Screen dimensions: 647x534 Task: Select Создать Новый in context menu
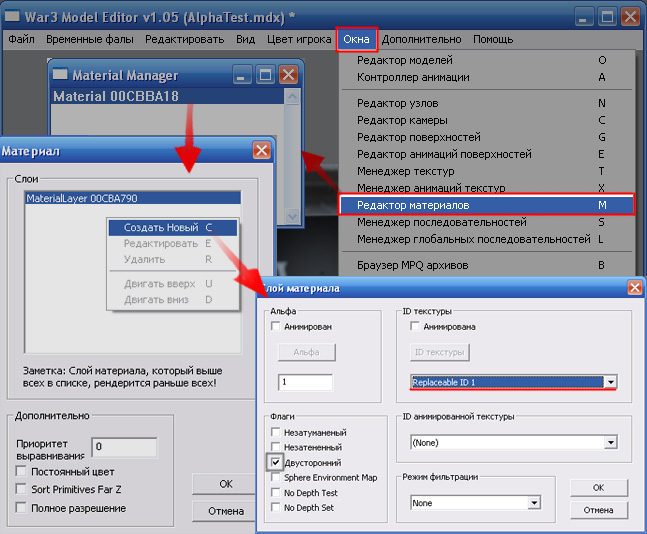pyautogui.click(x=173, y=227)
